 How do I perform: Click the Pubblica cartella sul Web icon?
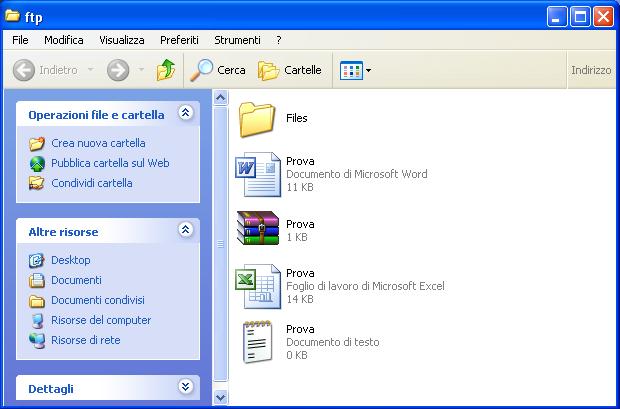[37, 163]
